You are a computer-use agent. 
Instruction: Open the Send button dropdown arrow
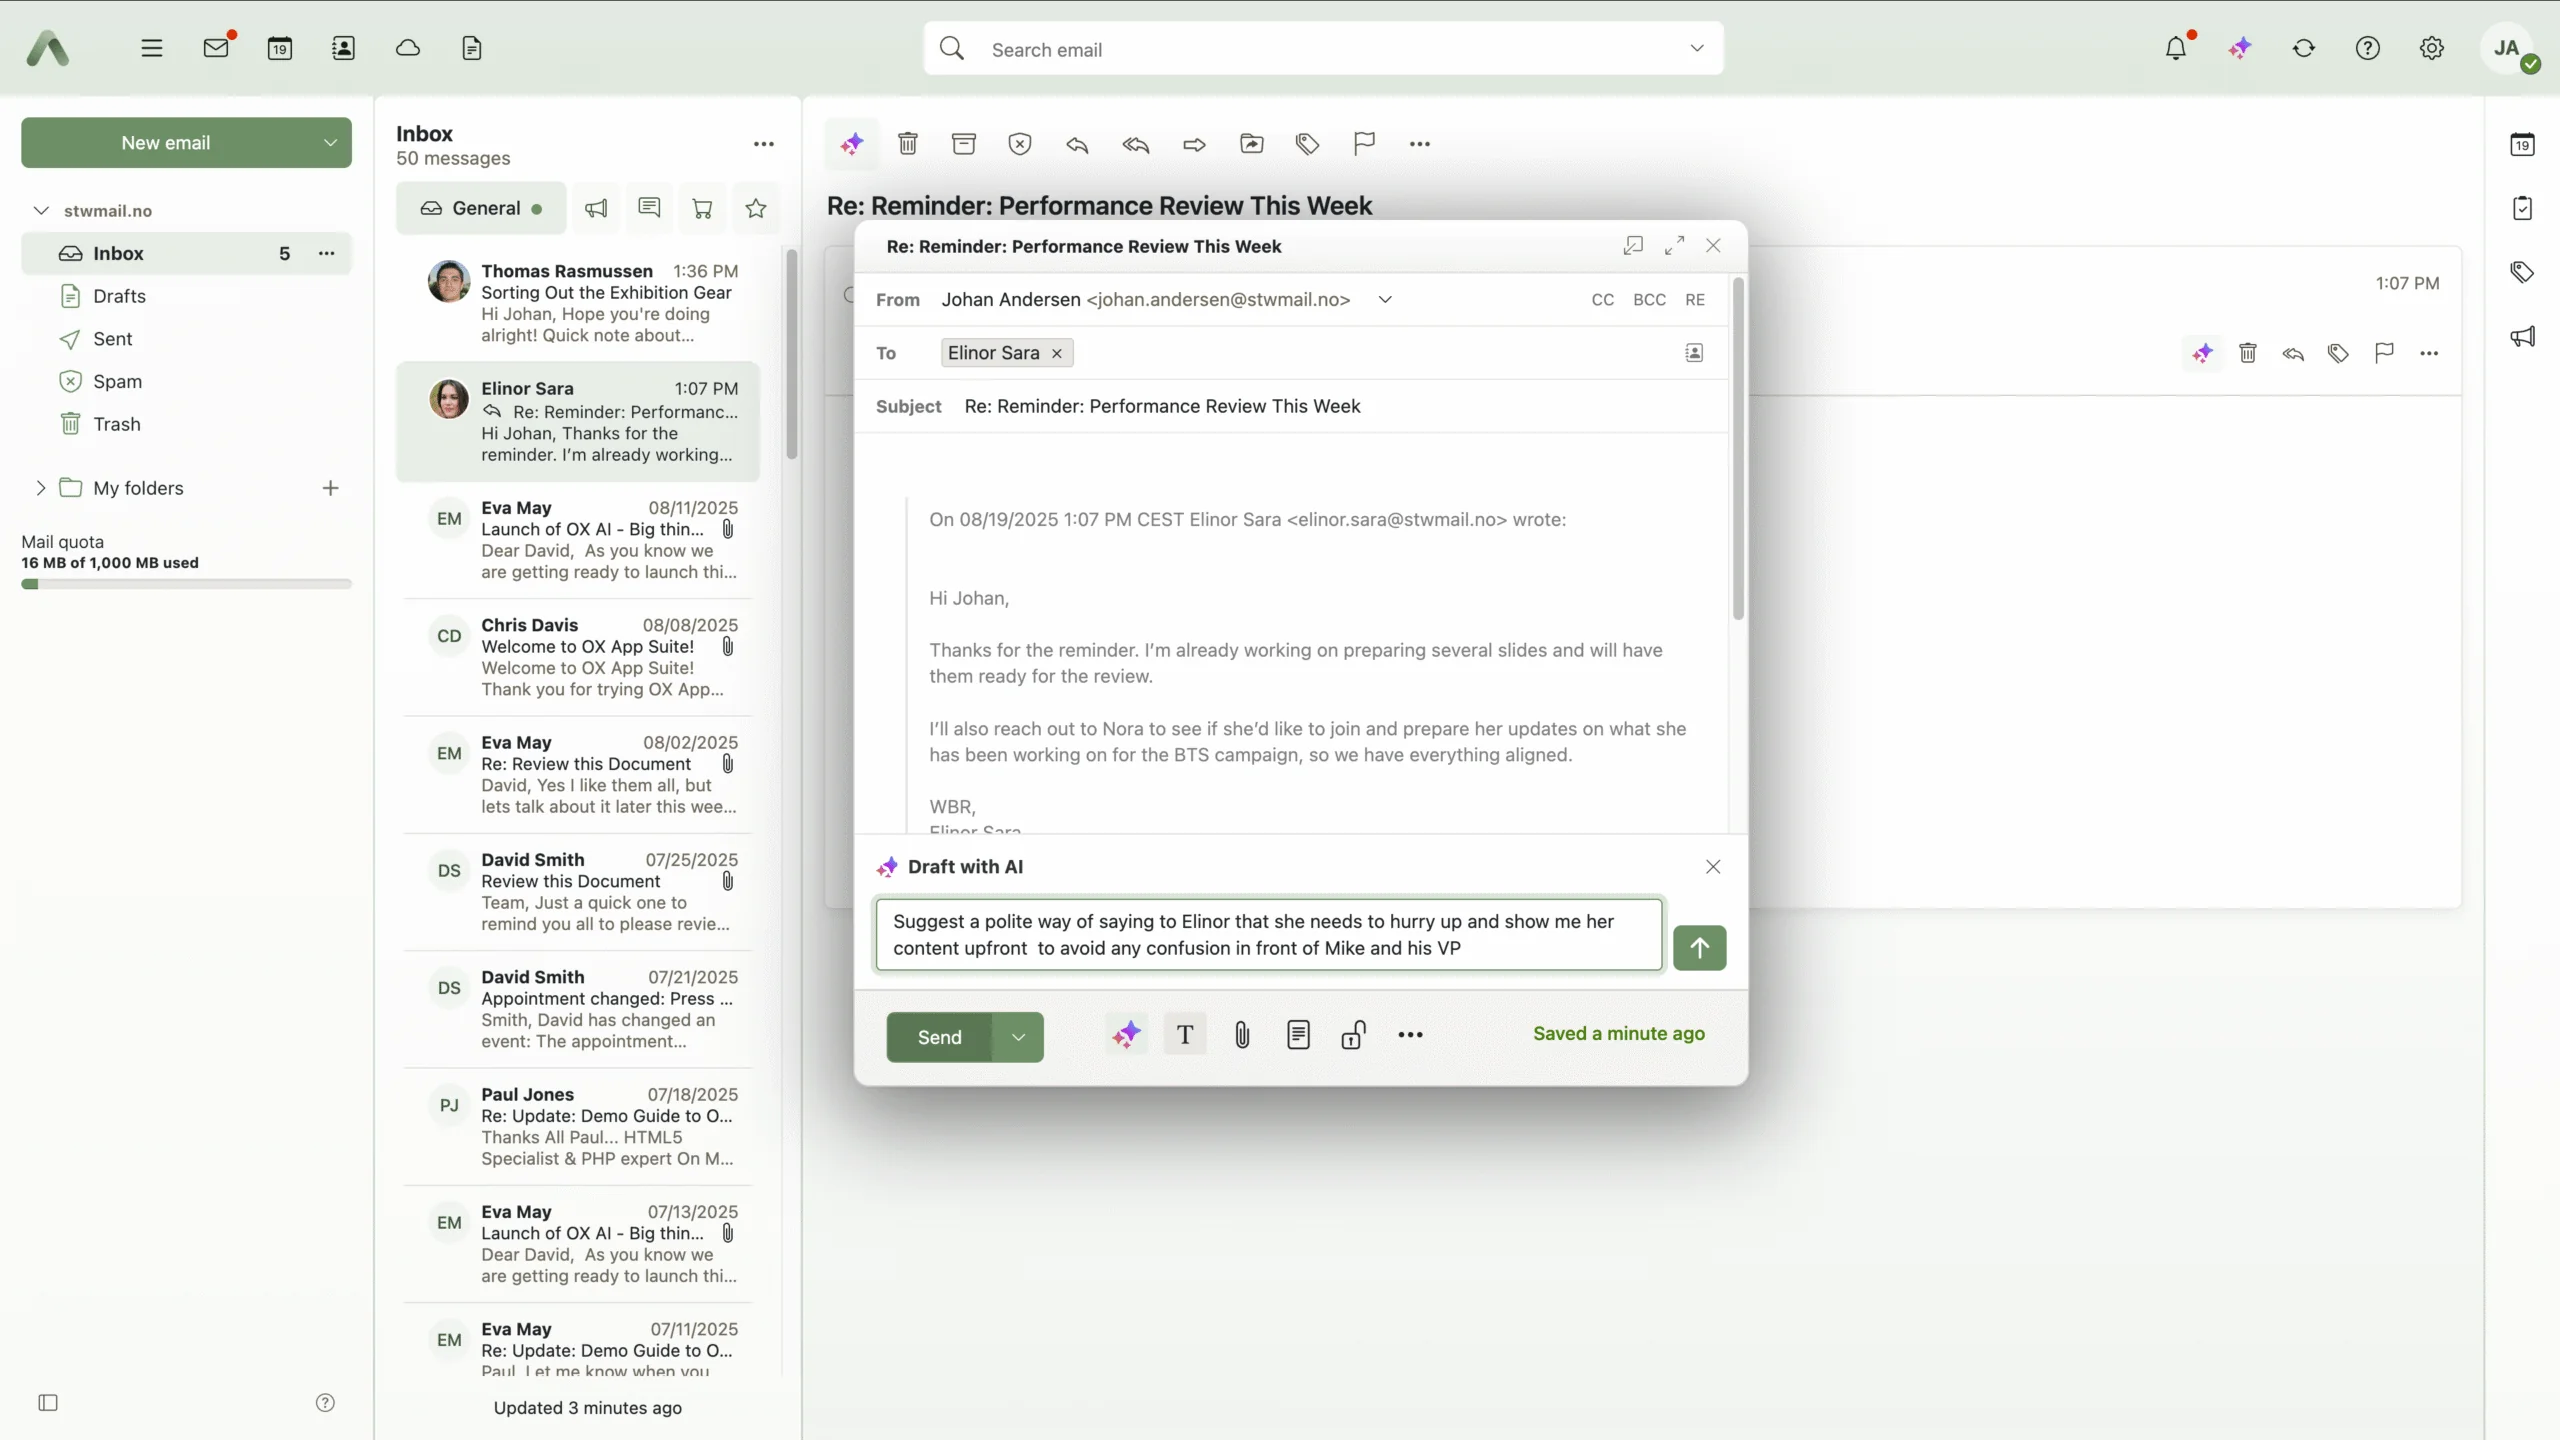click(1018, 1037)
